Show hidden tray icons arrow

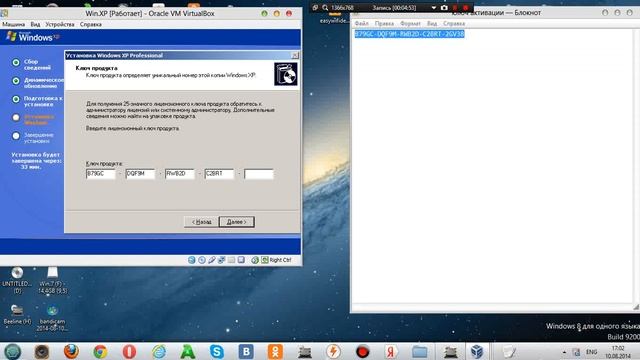[564, 352]
